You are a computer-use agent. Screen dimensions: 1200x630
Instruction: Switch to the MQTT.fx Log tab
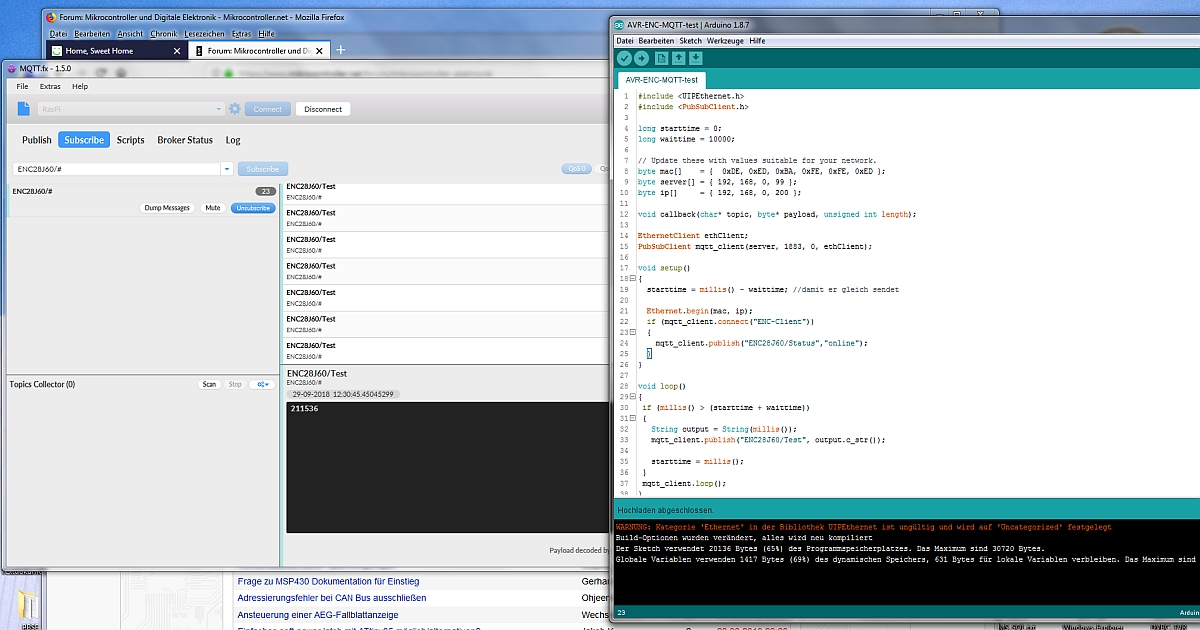[233, 140]
